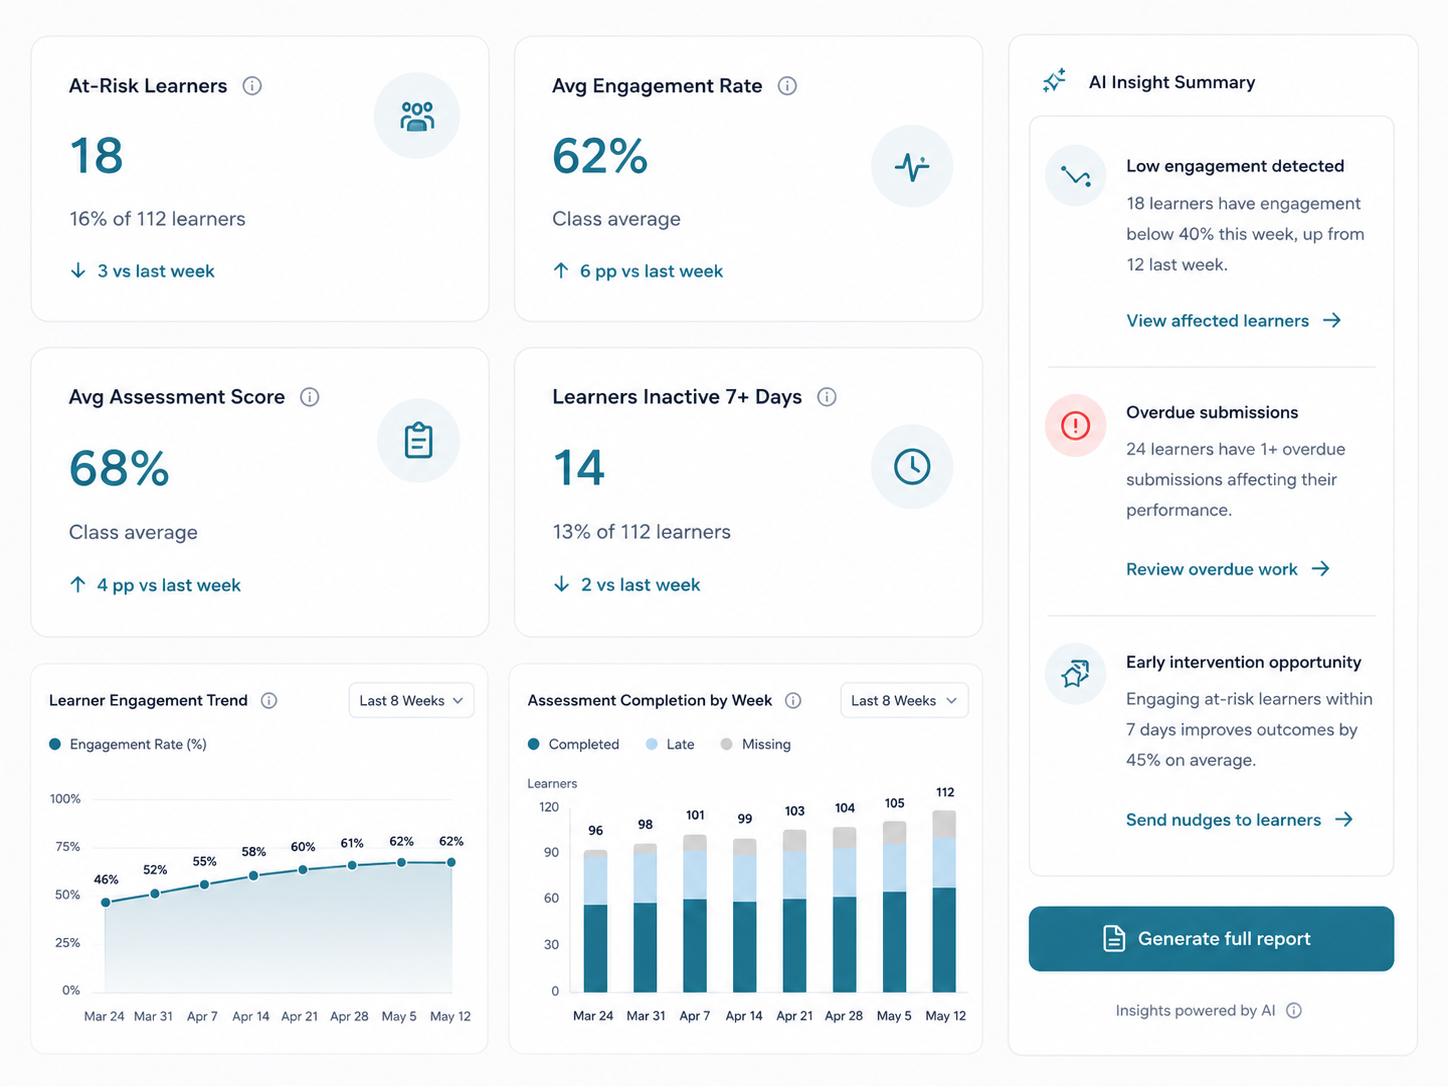Viewport: 1448px width, 1086px height.
Task: Open Last 8 Weeks dropdown on Engagement Trend
Action: click(x=411, y=701)
